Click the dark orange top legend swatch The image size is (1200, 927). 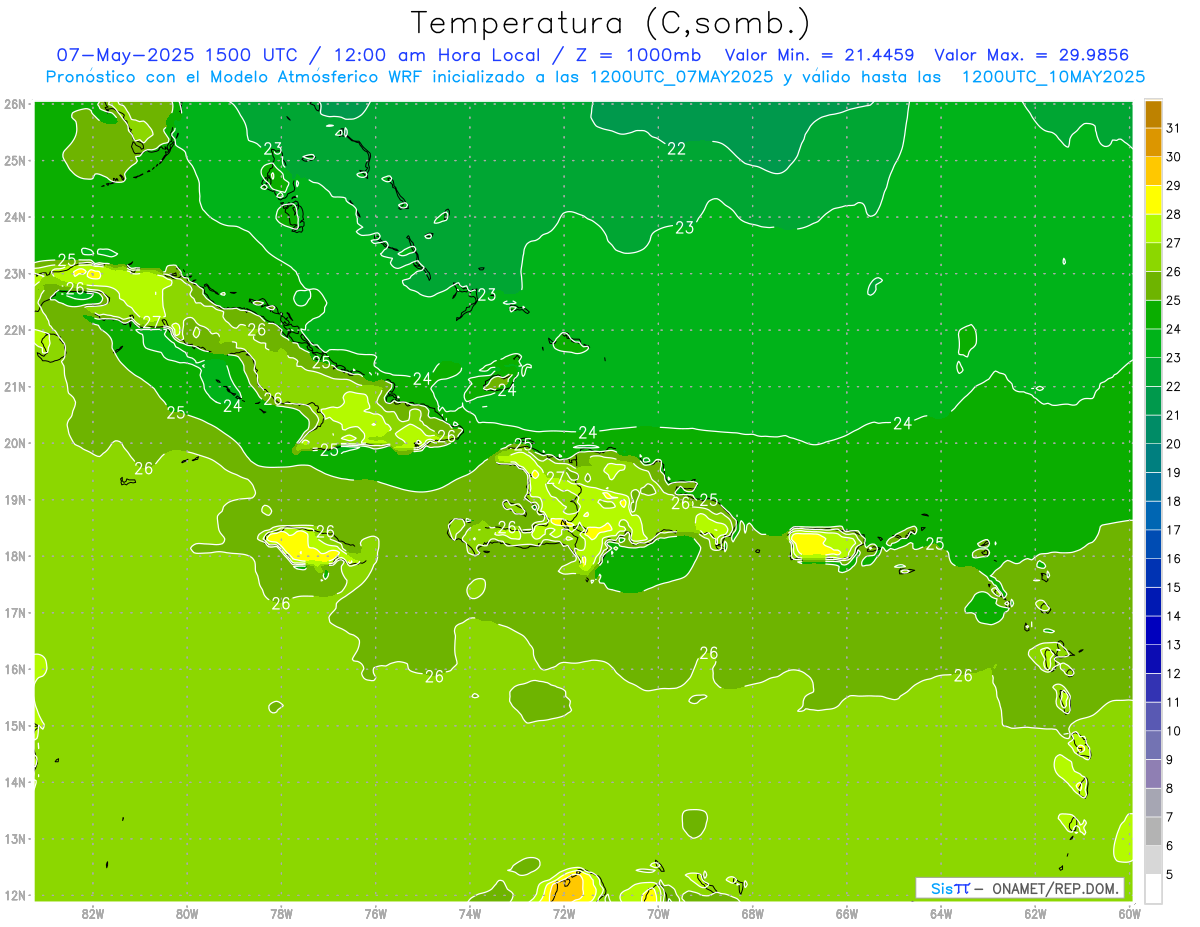[x=1154, y=114]
